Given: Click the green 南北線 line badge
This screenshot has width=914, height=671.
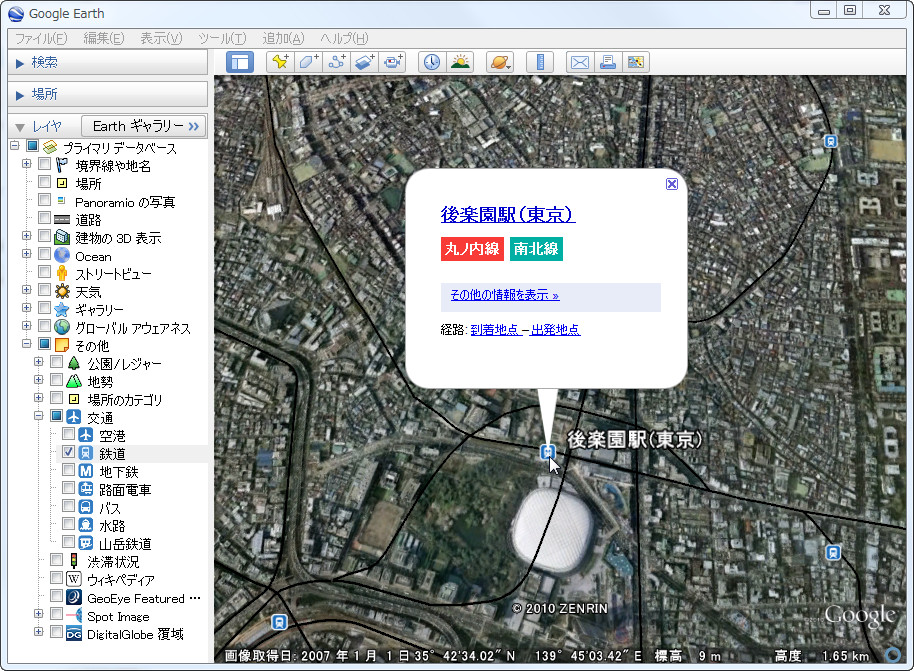Looking at the screenshot, I should (536, 249).
